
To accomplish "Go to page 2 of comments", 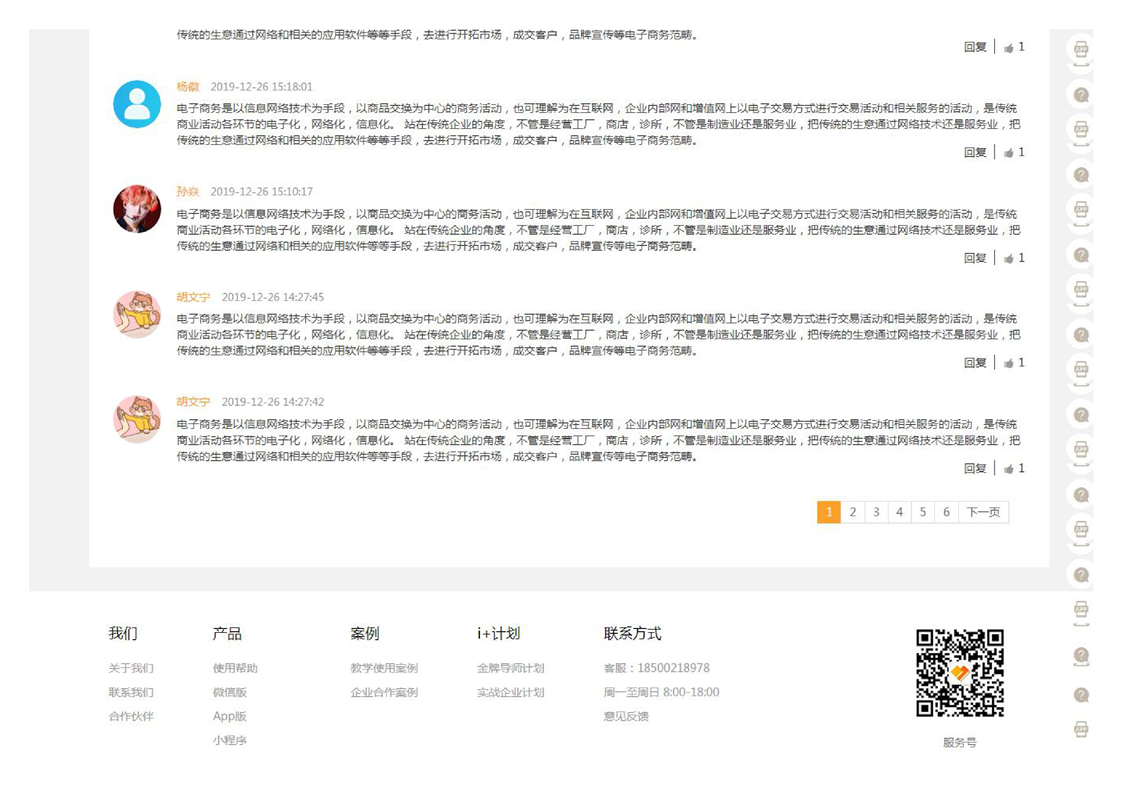I will 852,512.
